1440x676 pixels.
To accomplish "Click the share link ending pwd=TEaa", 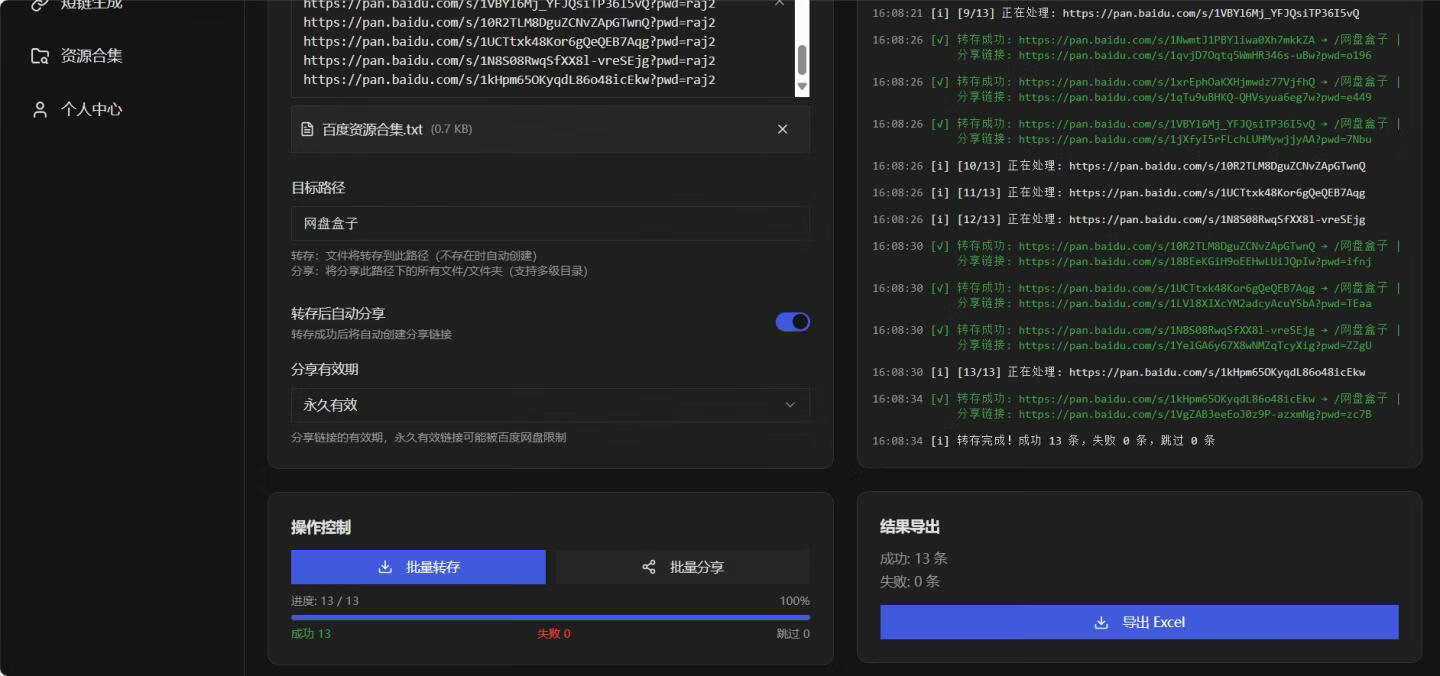I will (x=1195, y=303).
